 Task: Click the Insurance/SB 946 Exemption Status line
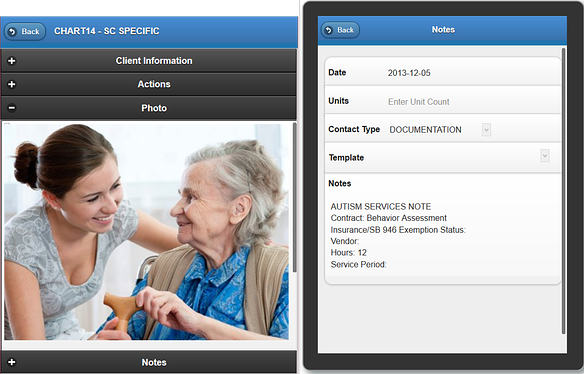398,230
